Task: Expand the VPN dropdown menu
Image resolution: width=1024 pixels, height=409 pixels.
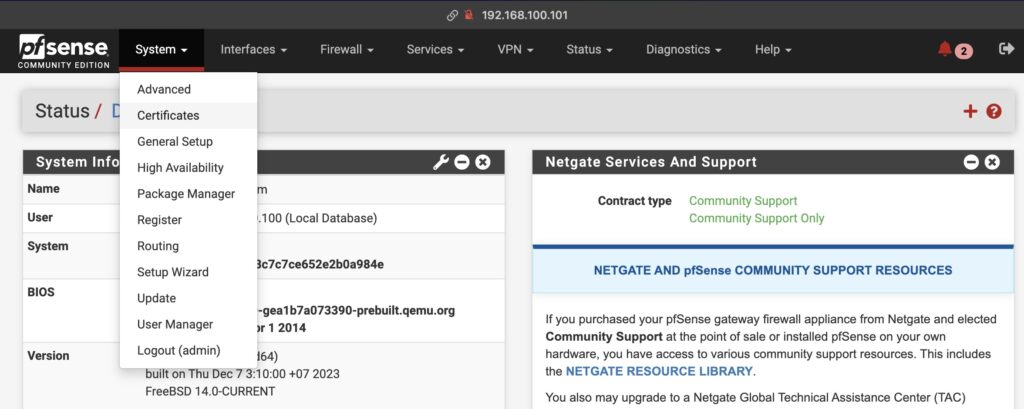Action: [515, 50]
